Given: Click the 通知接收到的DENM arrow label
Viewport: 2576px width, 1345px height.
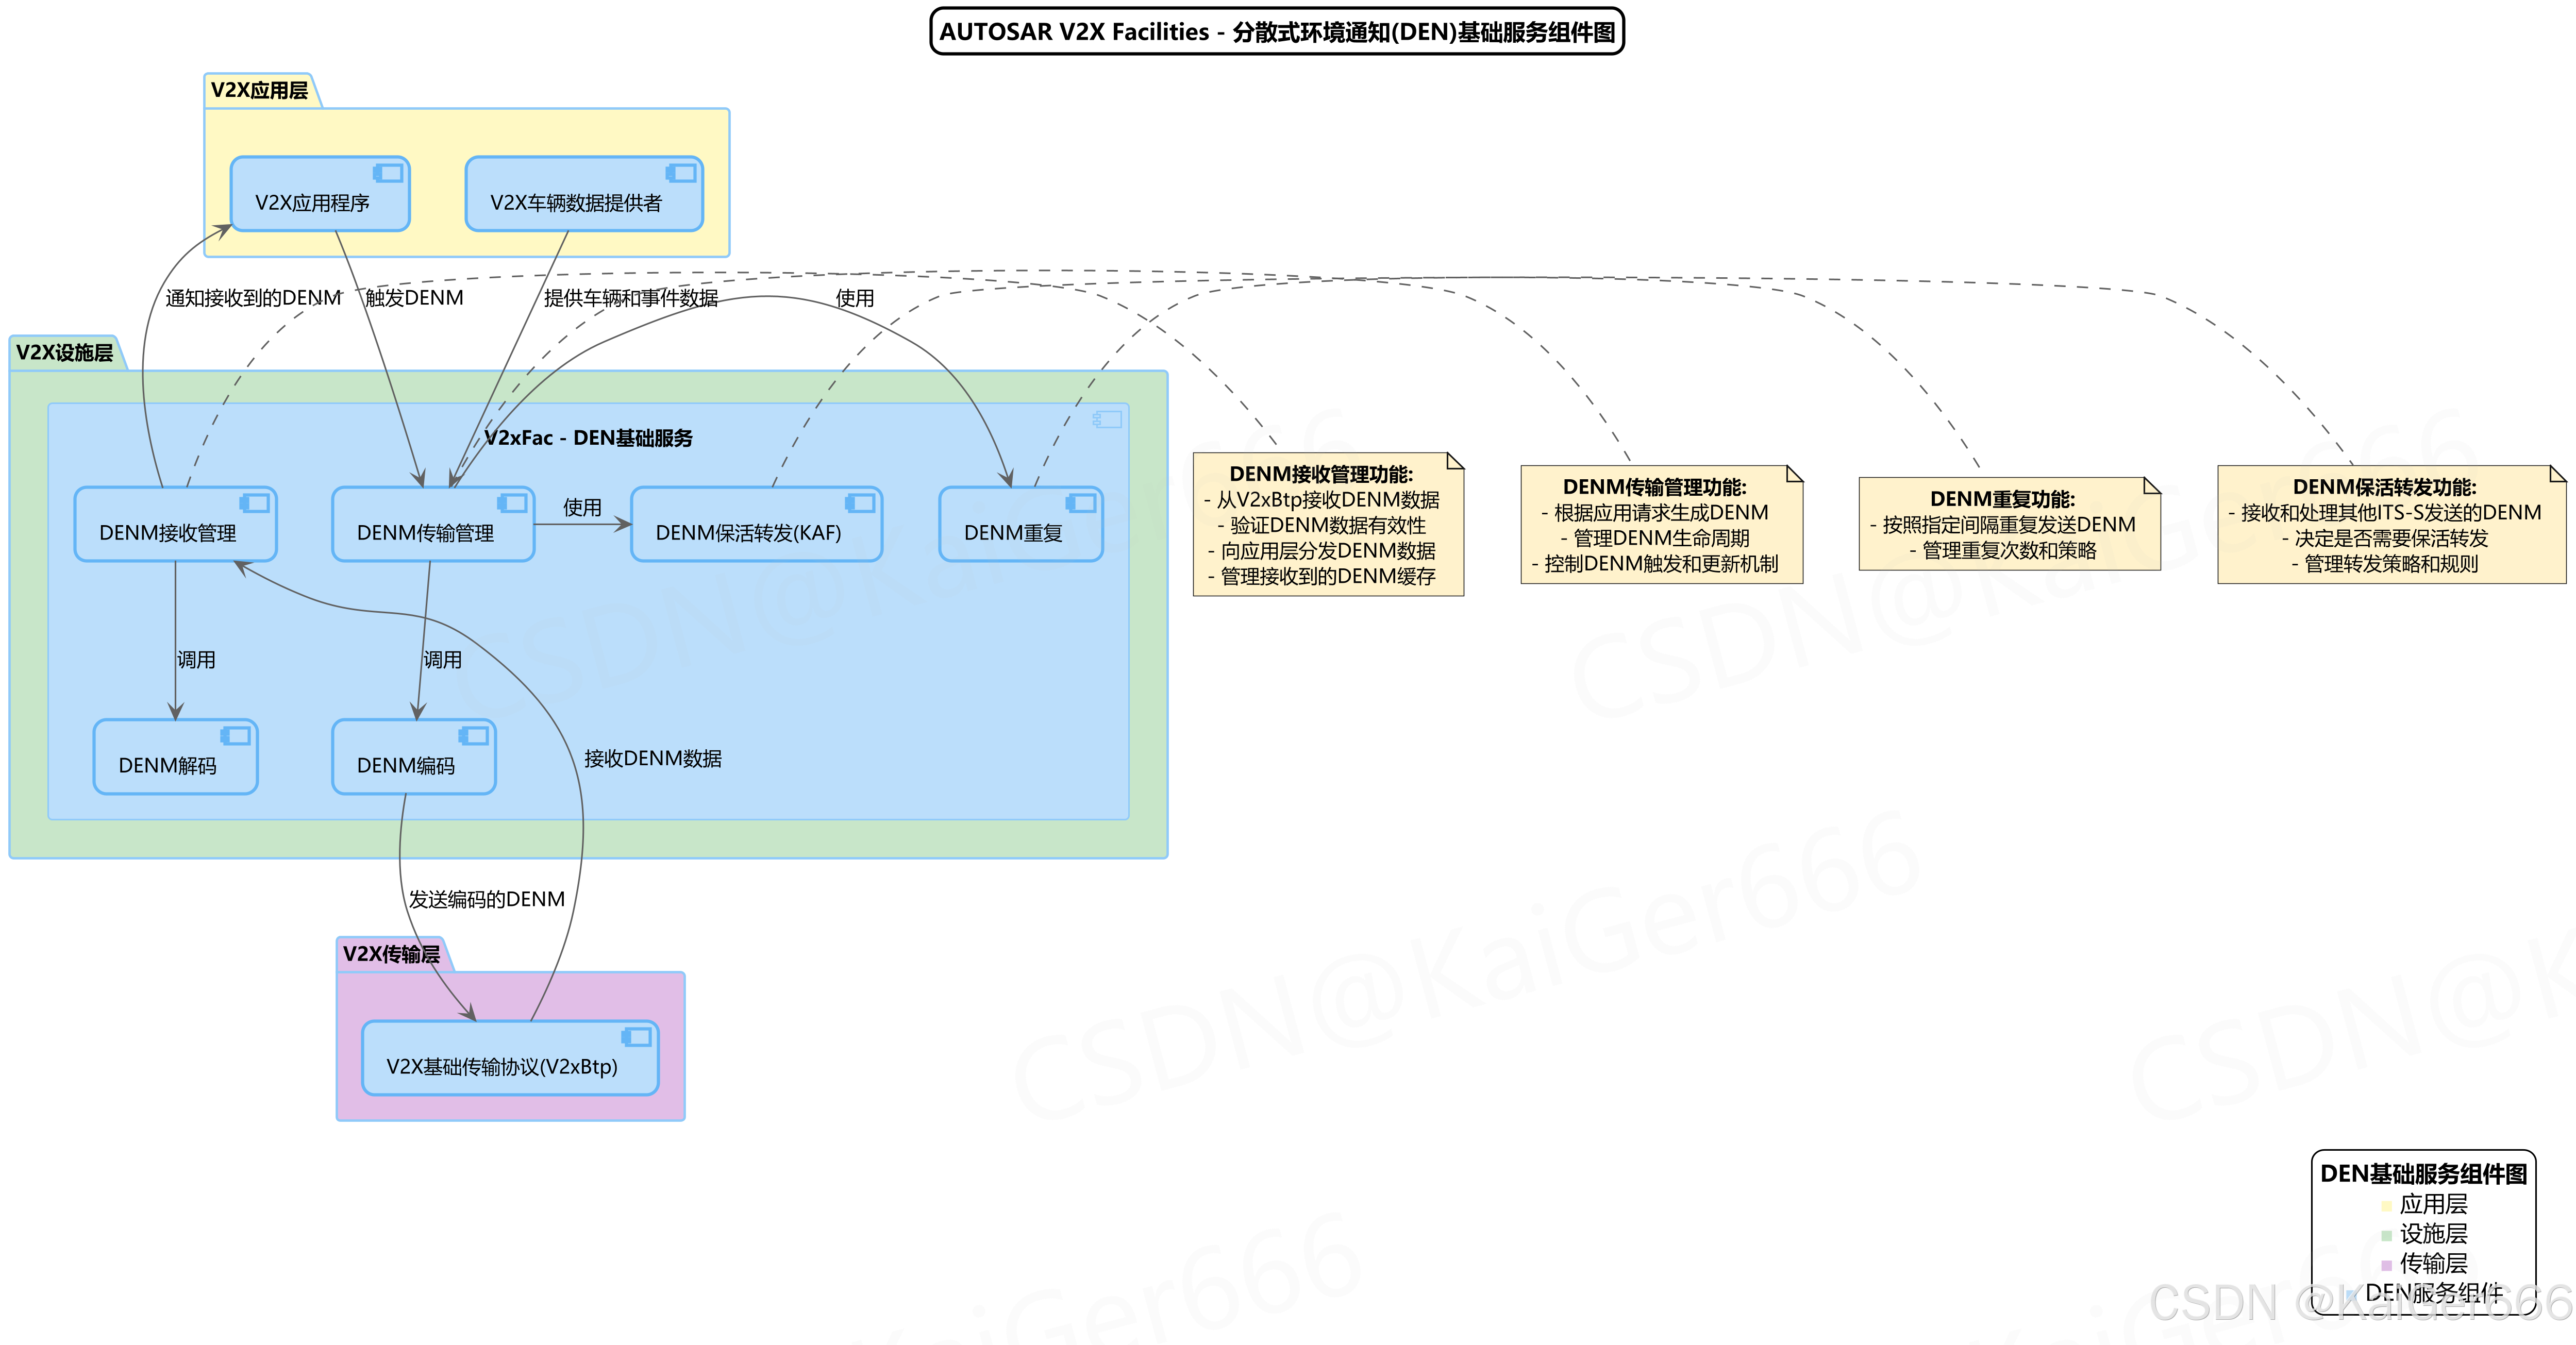Looking at the screenshot, I should (253, 298).
